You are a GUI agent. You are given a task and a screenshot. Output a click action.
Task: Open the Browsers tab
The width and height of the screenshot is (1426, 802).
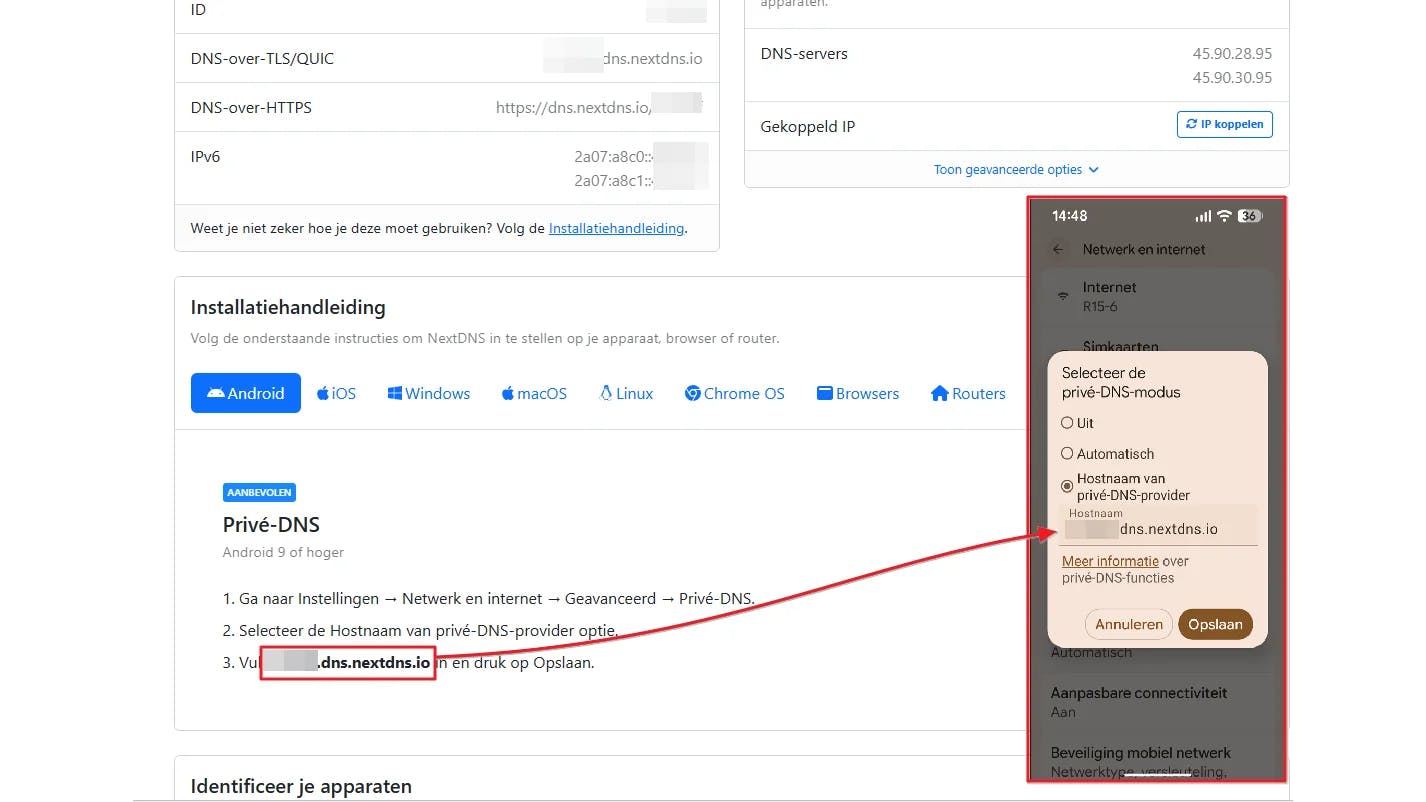(x=858, y=393)
